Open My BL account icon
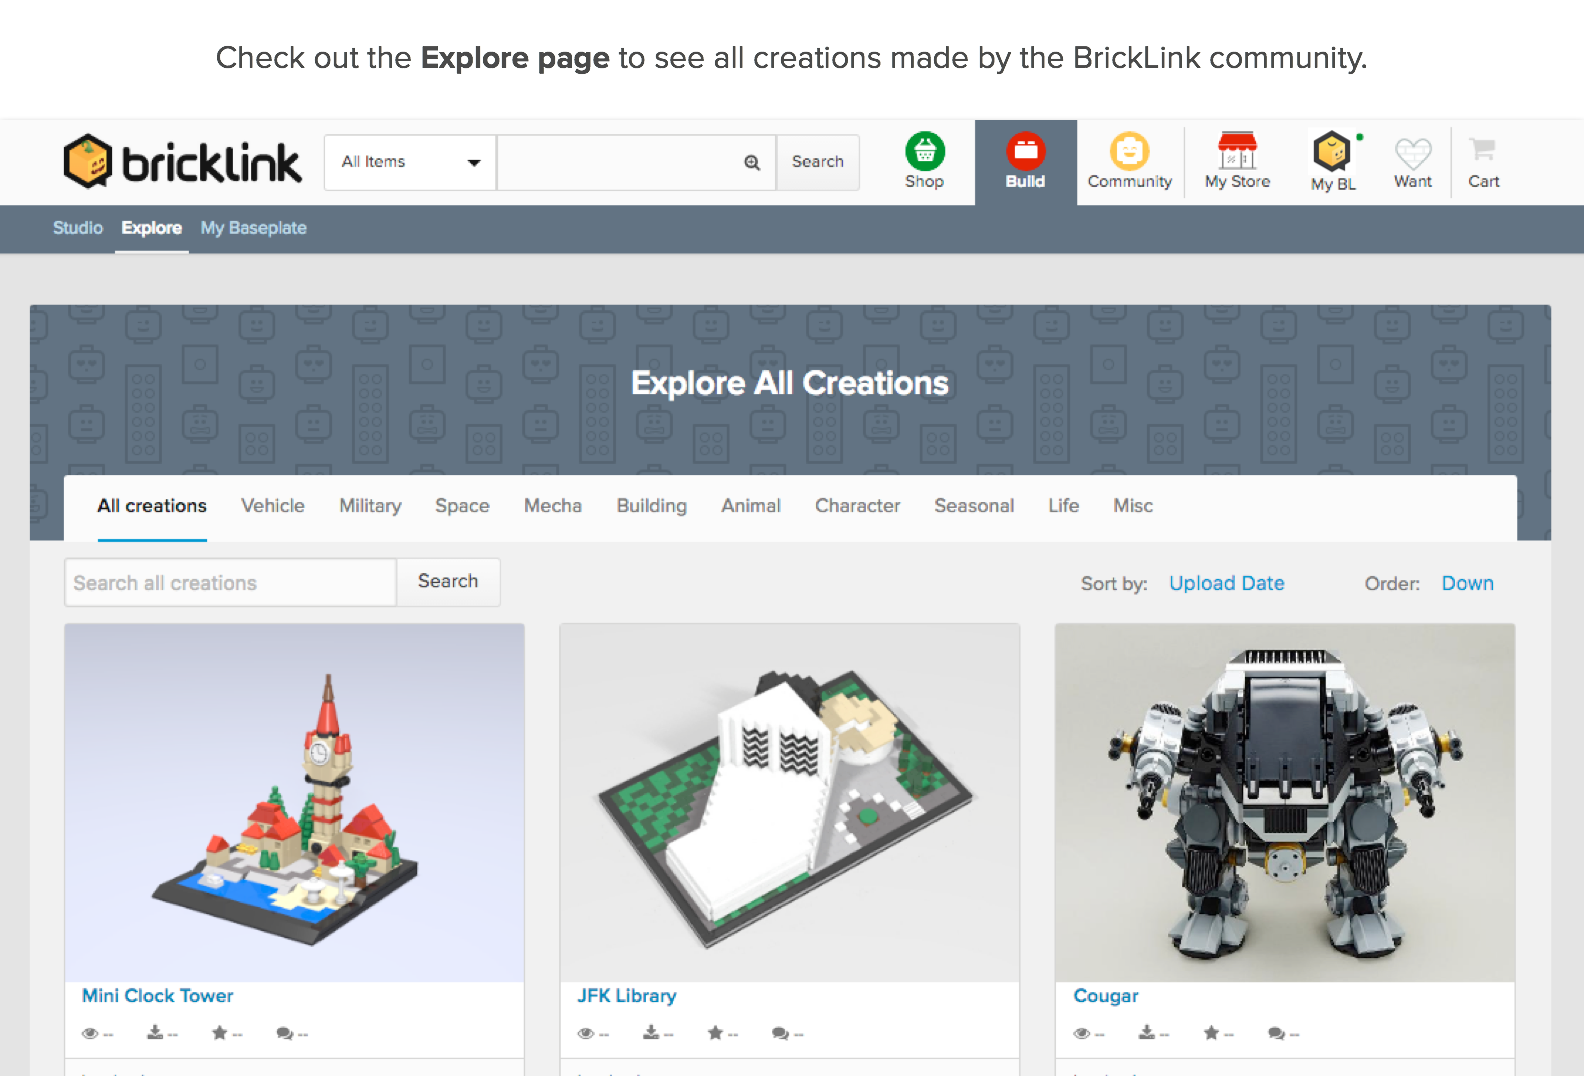This screenshot has height=1076, width=1584. (x=1332, y=151)
